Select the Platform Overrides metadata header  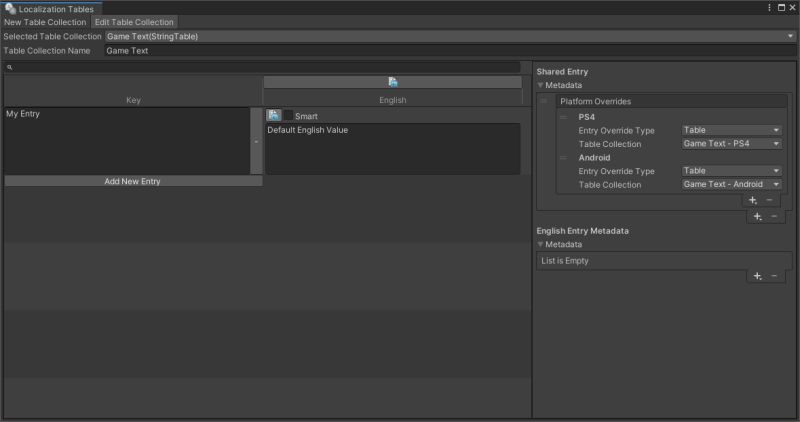pos(671,102)
